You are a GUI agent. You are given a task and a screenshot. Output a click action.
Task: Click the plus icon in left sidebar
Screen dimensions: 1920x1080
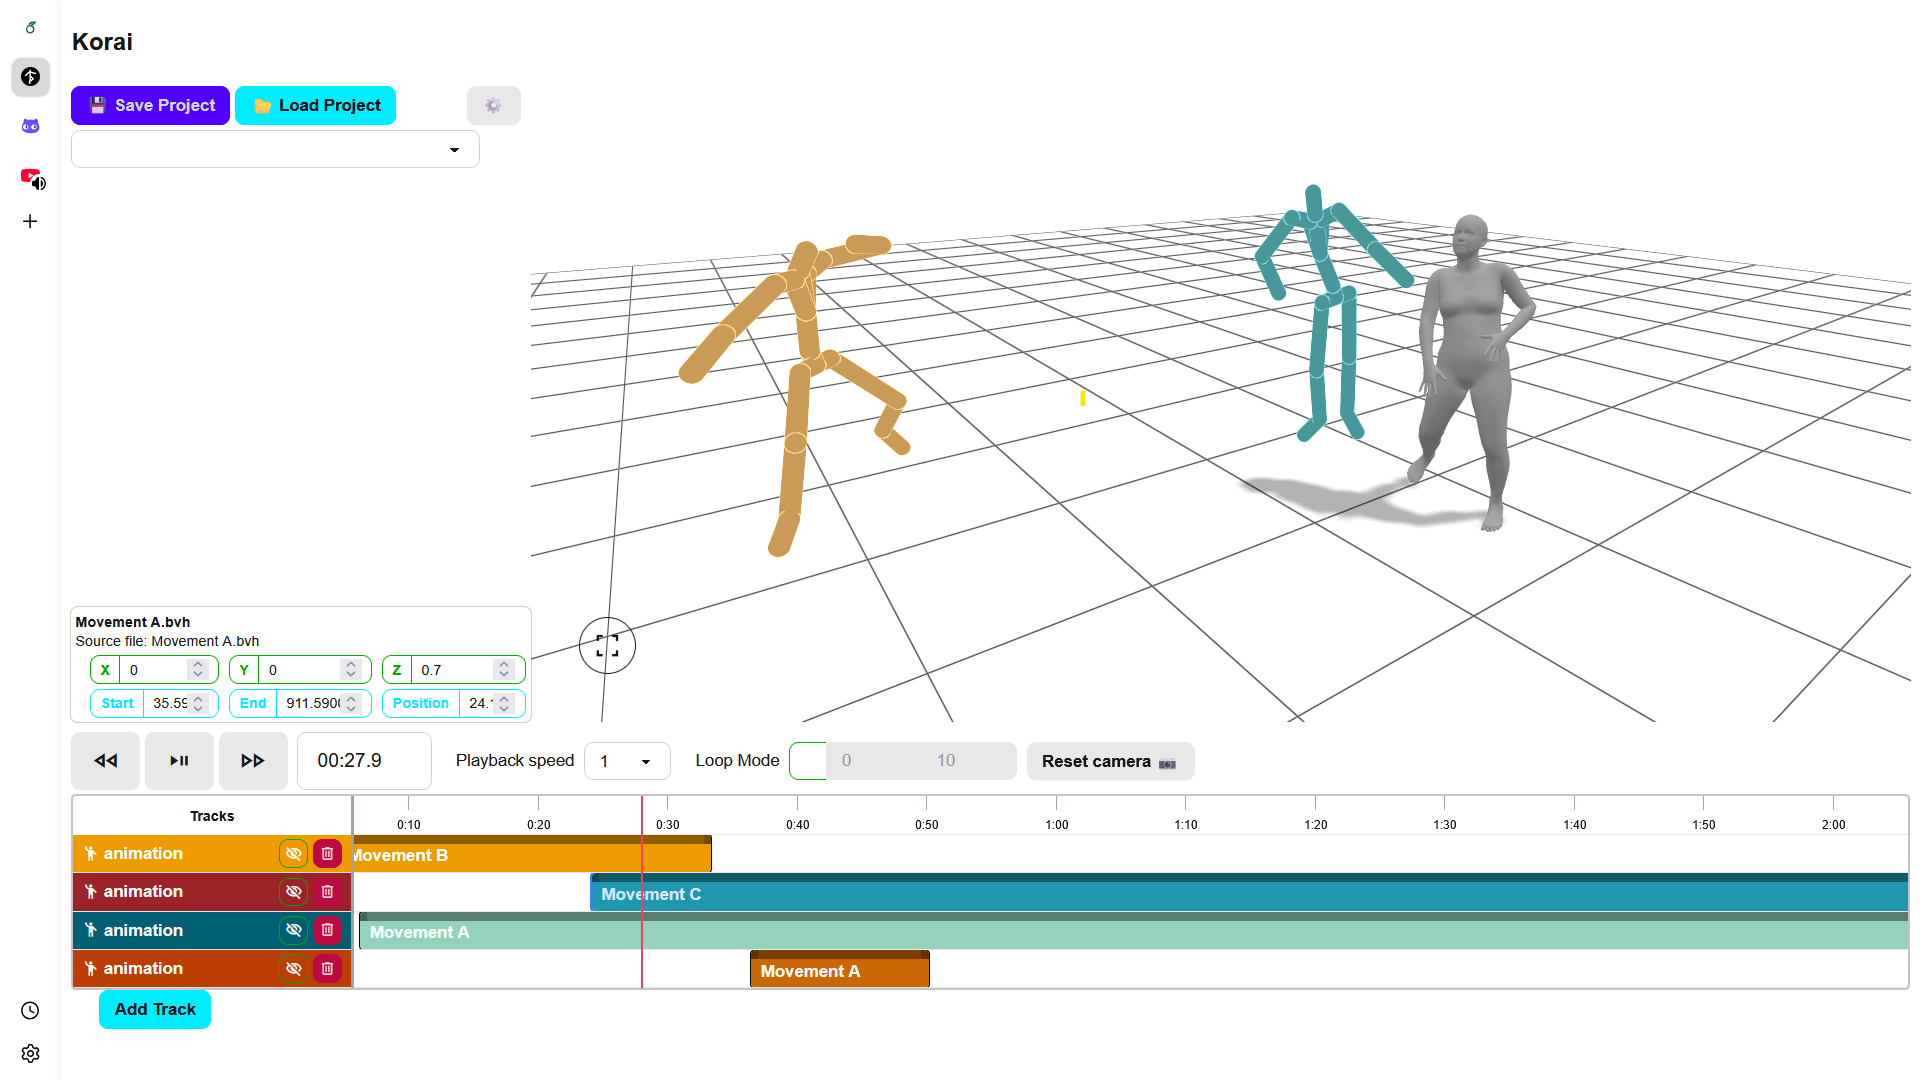pos(30,222)
